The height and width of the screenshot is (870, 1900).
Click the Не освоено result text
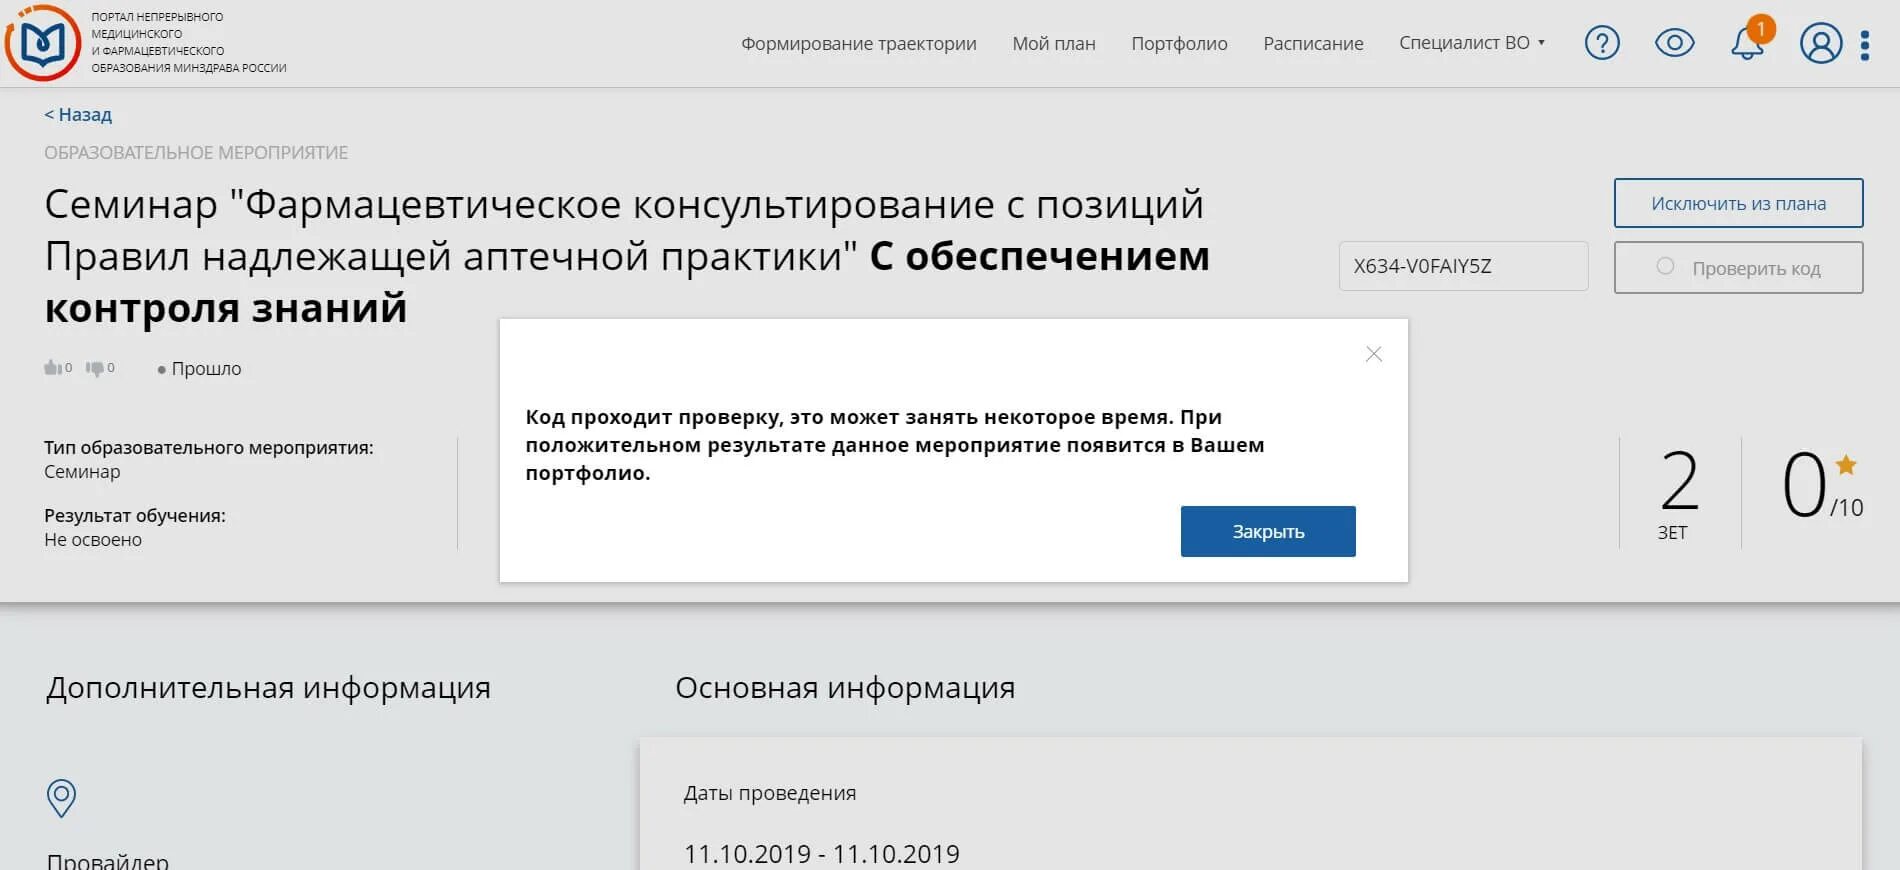pos(93,540)
